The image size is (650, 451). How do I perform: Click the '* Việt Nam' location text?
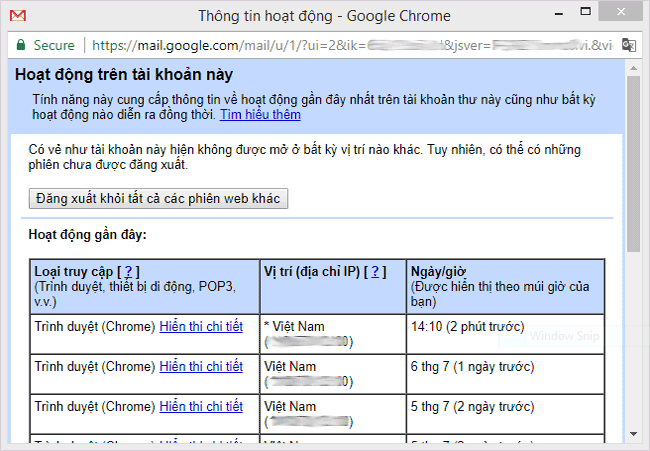point(294,327)
